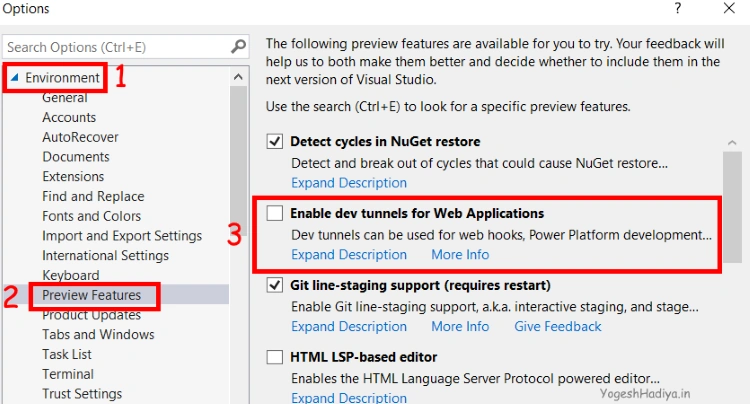Select the Keyboard options page
This screenshot has height=404, width=750.
(71, 275)
